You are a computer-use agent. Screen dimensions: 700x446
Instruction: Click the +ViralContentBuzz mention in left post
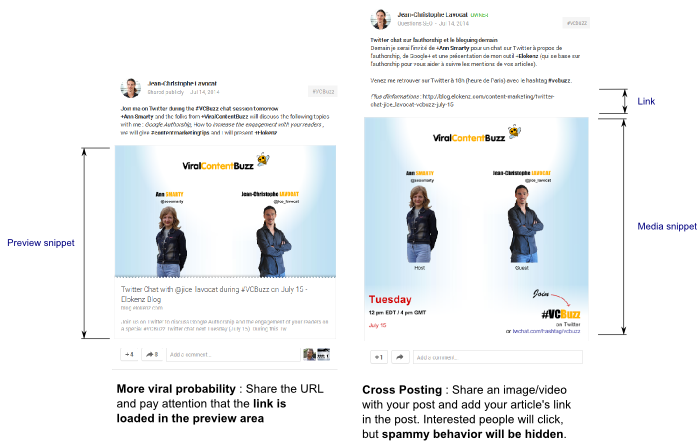pos(225,117)
